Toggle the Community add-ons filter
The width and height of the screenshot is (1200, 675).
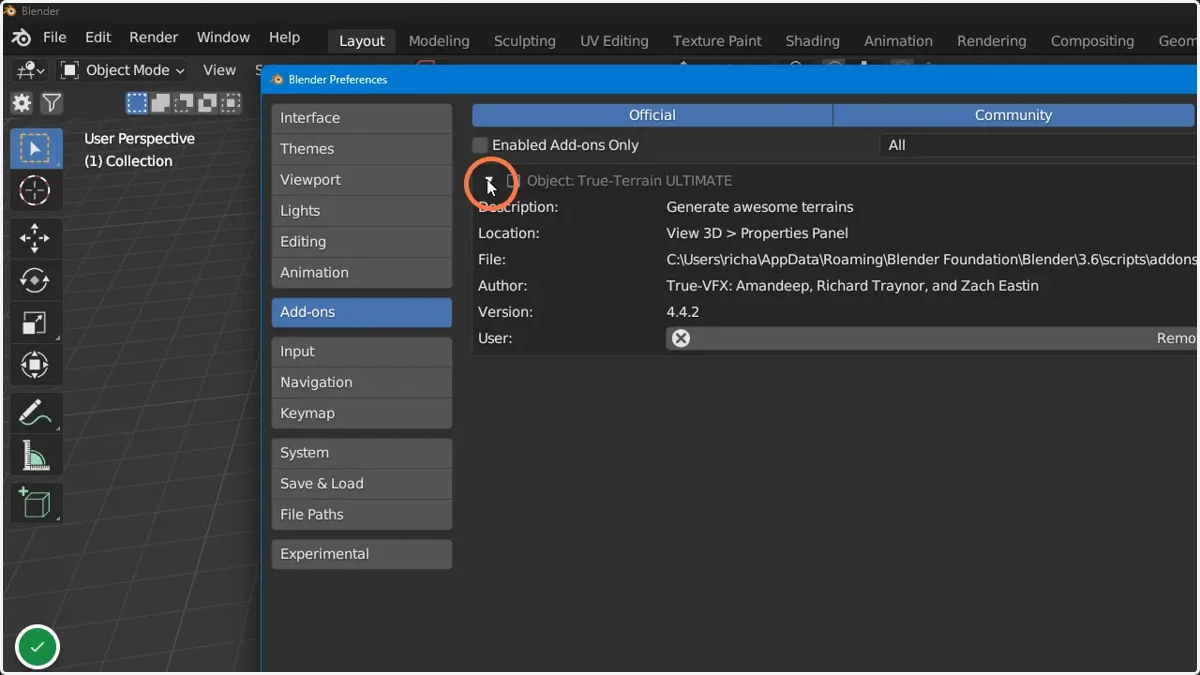tap(1014, 115)
